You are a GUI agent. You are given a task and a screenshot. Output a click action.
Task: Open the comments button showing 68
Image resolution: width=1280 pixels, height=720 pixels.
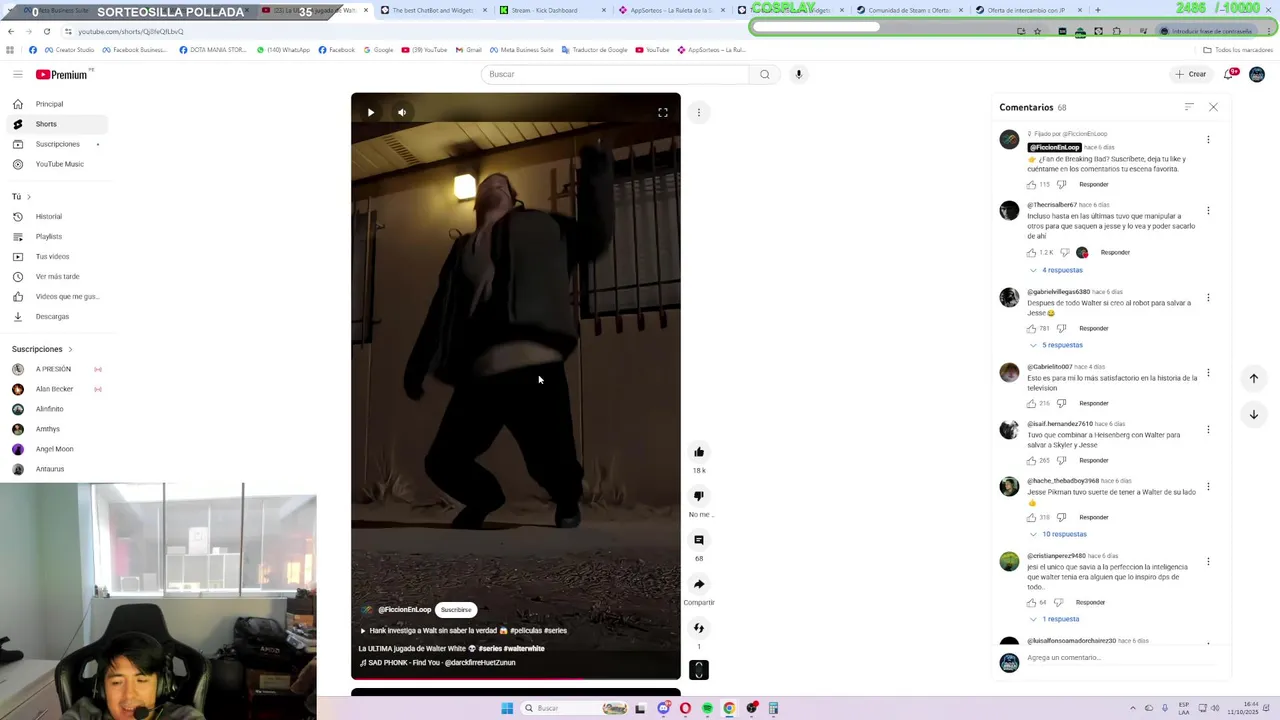(x=699, y=540)
